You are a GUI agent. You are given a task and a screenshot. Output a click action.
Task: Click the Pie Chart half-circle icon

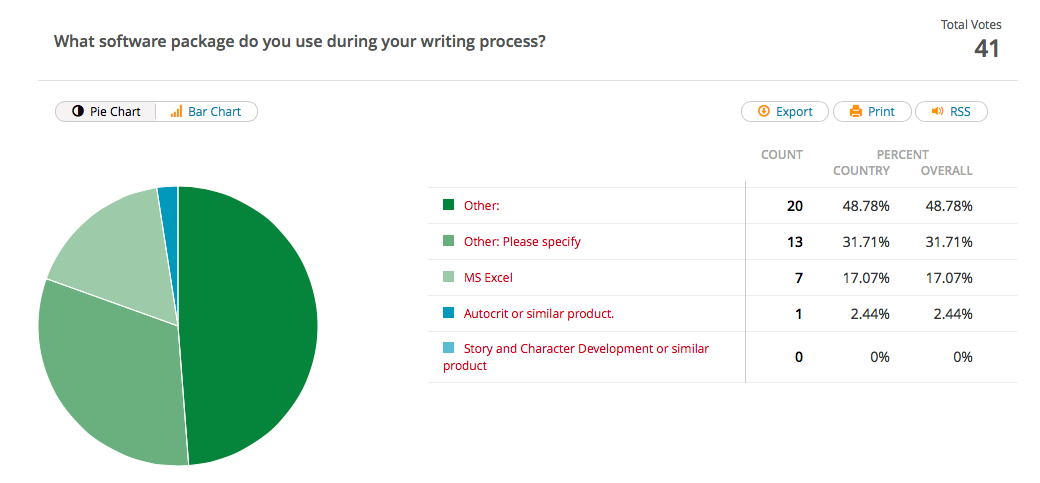point(77,112)
